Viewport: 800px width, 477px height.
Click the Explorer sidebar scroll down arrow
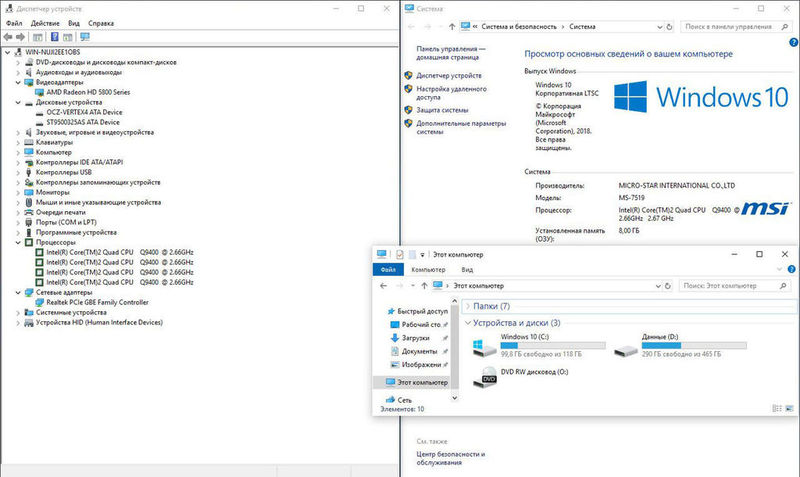pos(454,397)
